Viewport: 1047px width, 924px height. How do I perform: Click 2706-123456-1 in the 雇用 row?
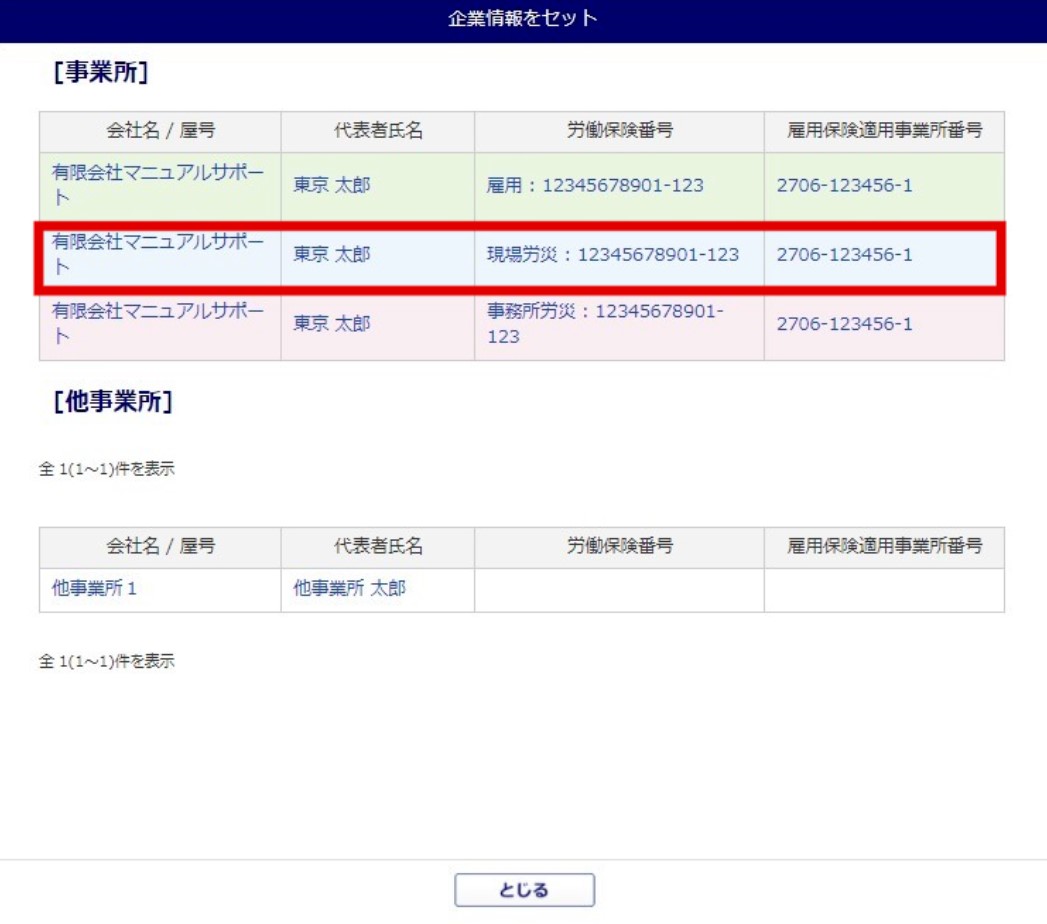click(844, 185)
